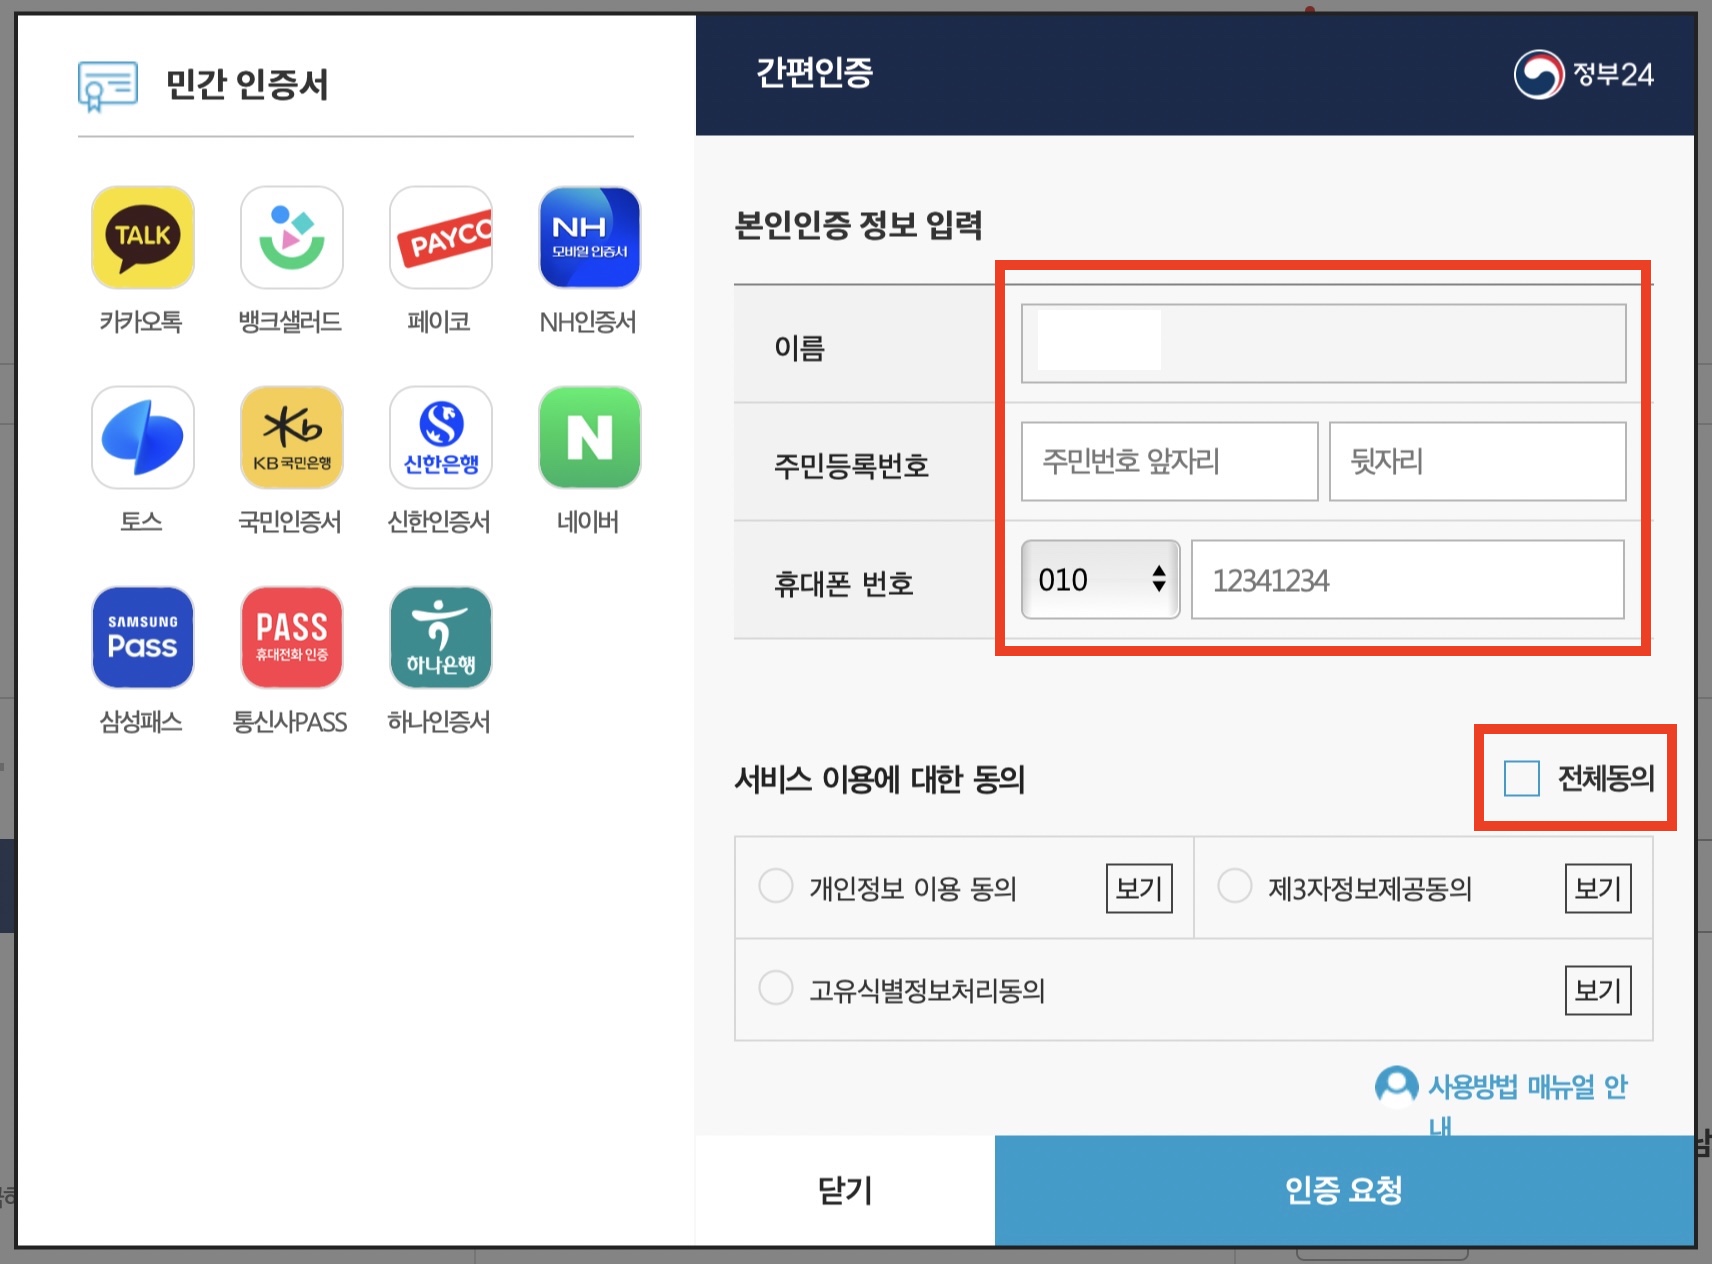Image resolution: width=1712 pixels, height=1264 pixels.
Task: Click the 국민인증서 label text
Action: coord(290,521)
